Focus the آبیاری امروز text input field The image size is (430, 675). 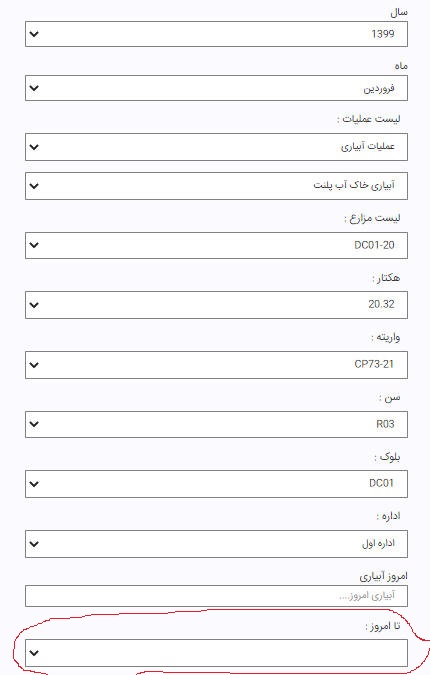(216, 596)
